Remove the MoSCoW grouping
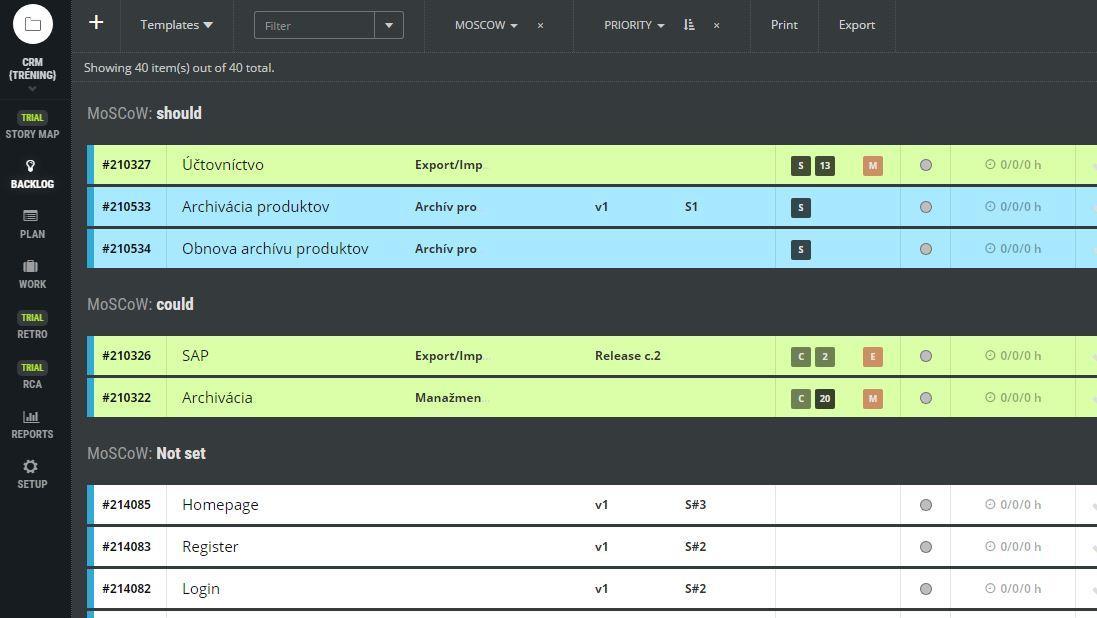Image resolution: width=1097 pixels, height=618 pixels. (540, 25)
